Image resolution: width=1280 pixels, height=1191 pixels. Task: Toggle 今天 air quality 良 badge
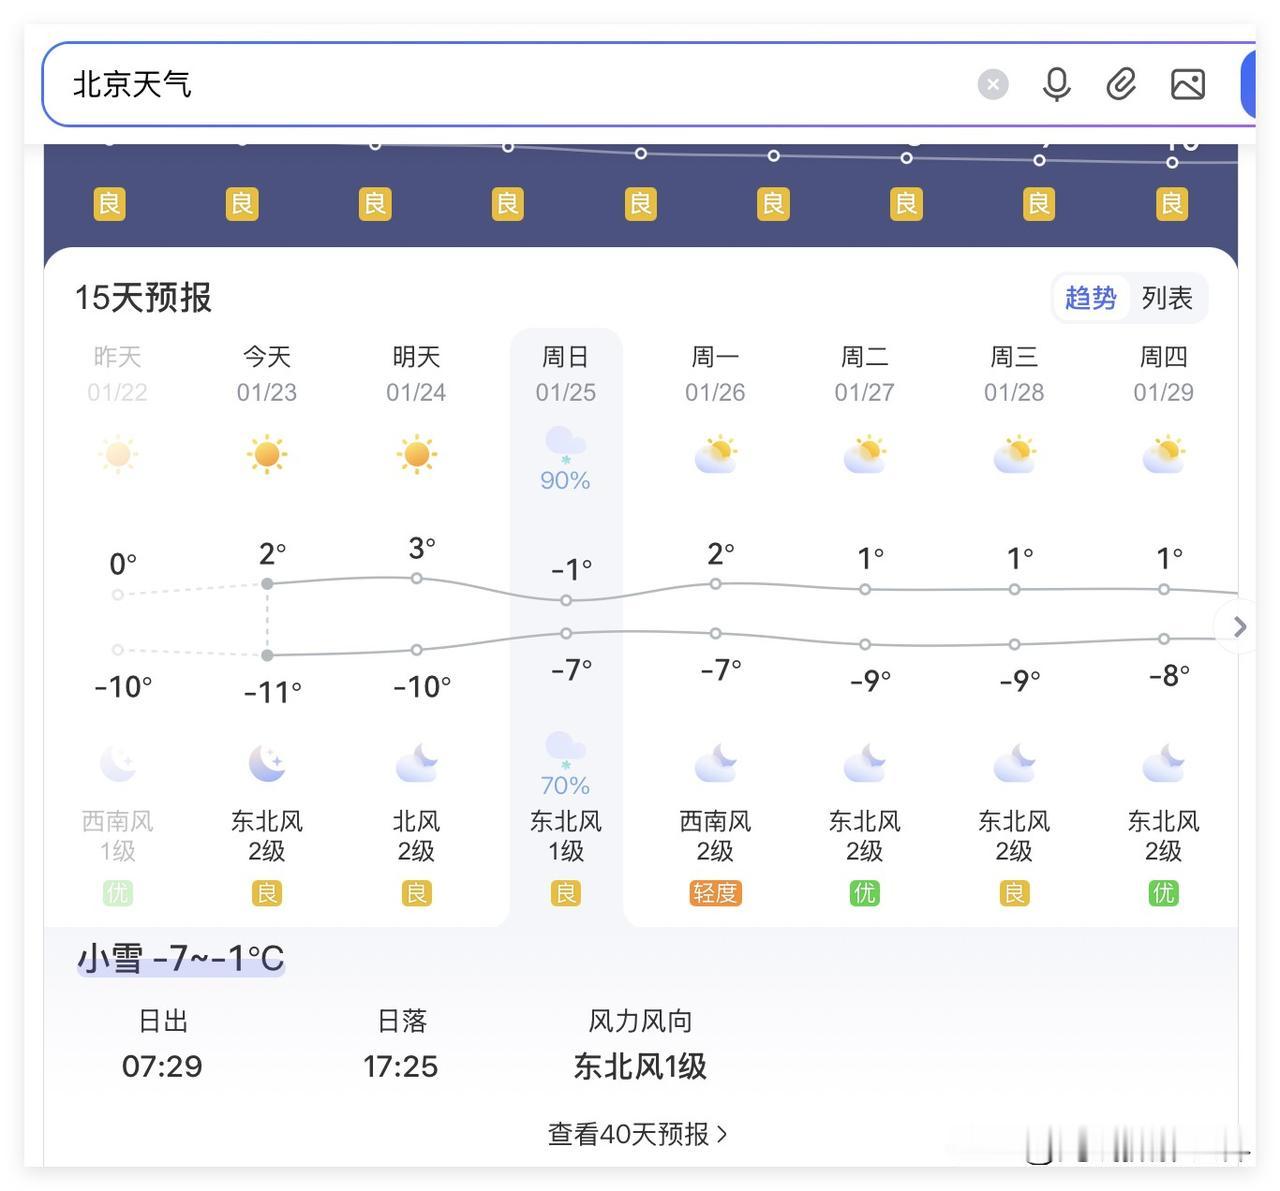(266, 893)
